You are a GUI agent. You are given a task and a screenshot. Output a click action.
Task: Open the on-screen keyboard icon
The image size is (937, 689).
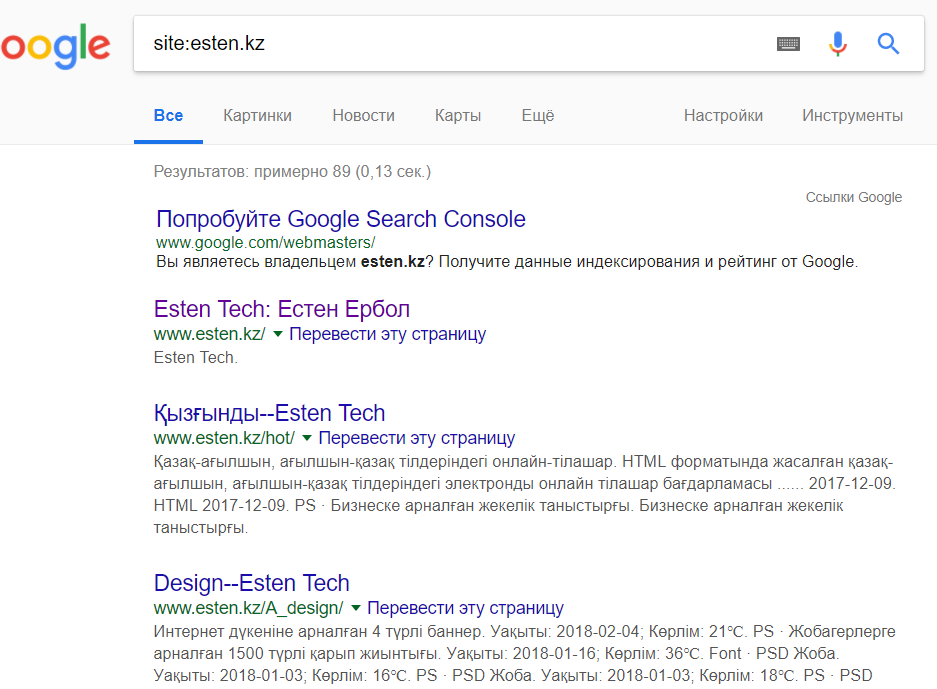(x=788, y=44)
